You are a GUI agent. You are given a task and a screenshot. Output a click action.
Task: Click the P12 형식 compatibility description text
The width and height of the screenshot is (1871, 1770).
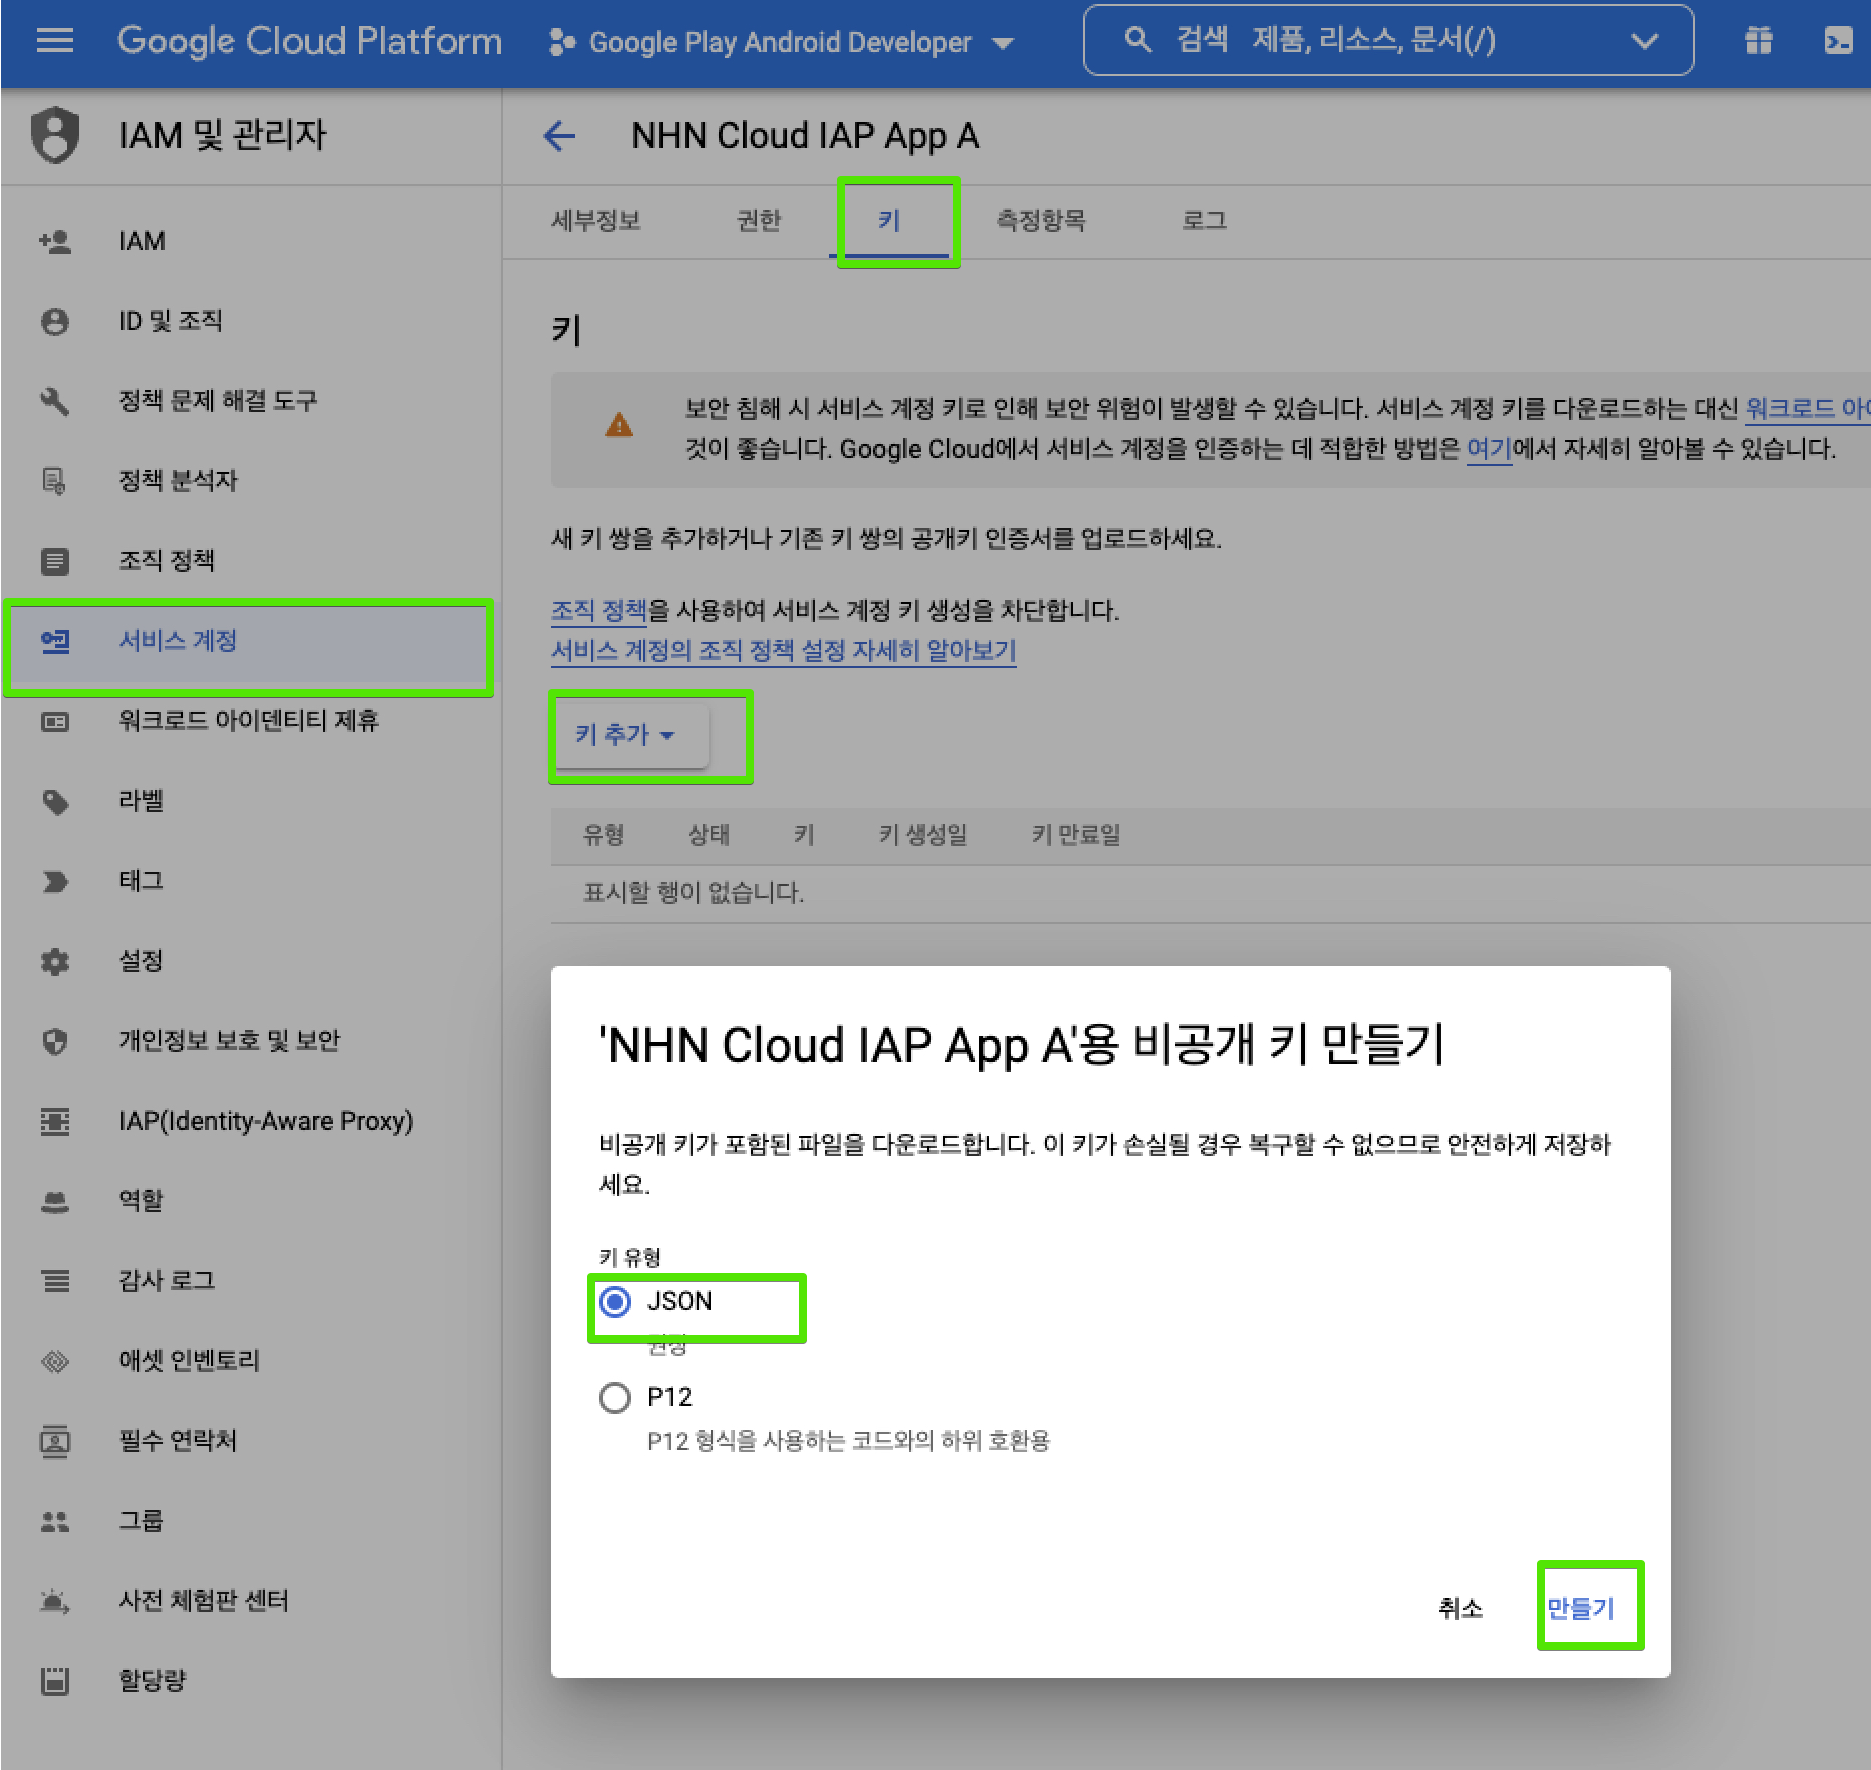(x=848, y=1441)
